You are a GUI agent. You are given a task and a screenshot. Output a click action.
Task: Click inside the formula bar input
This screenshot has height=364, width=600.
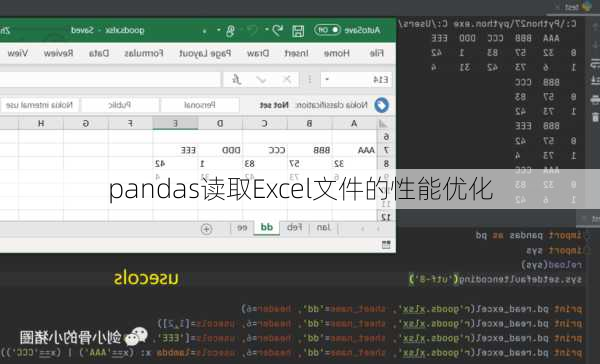(110, 80)
